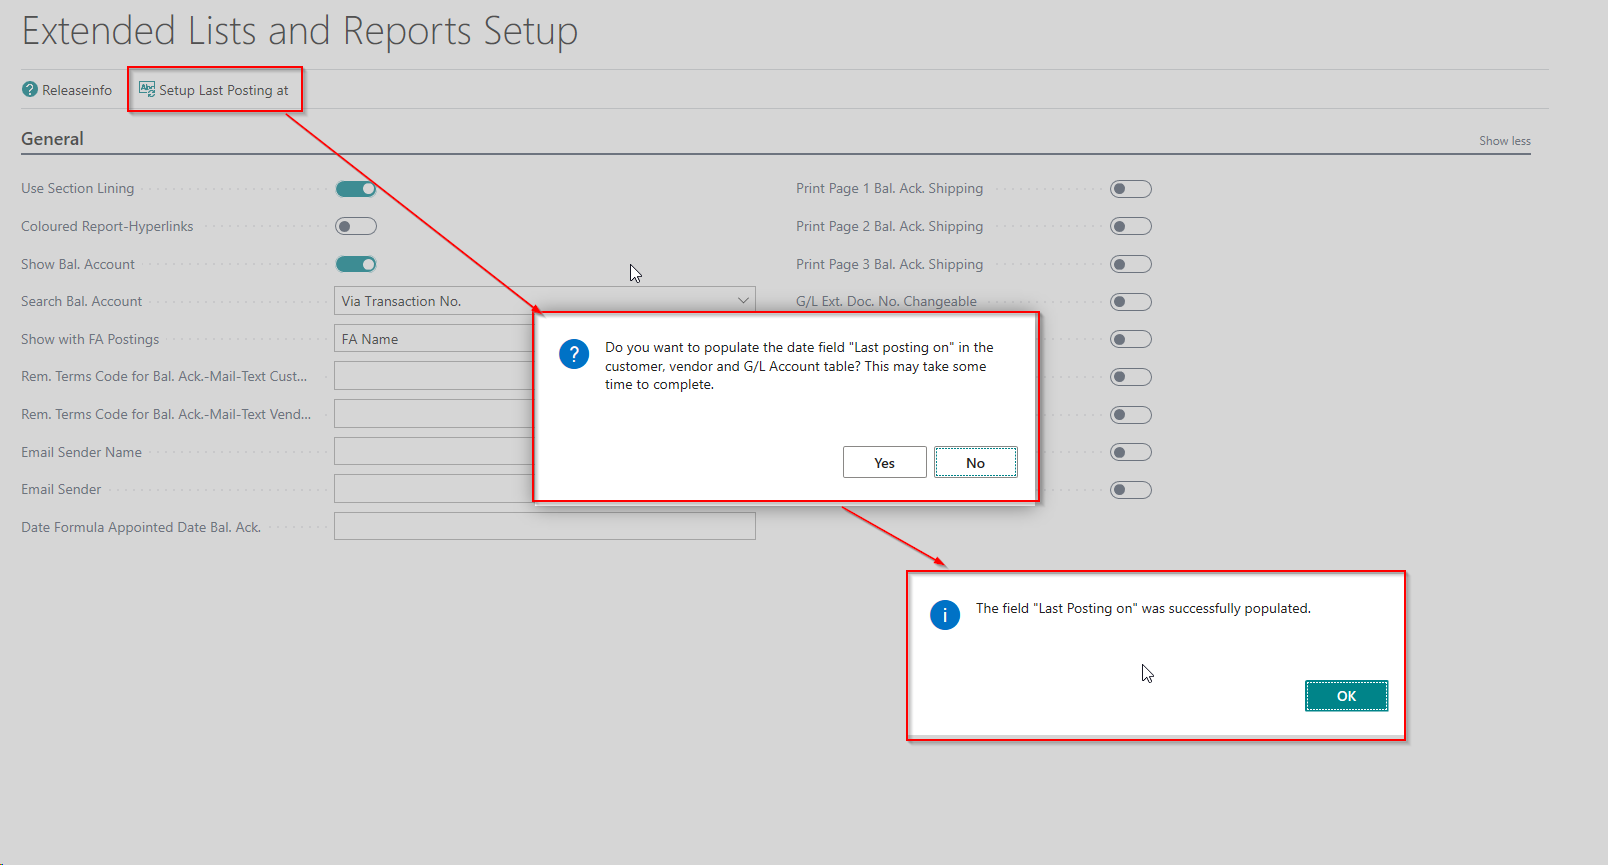Disable the Use Section Lining toggle
Image resolution: width=1608 pixels, height=865 pixels.
[x=356, y=189]
